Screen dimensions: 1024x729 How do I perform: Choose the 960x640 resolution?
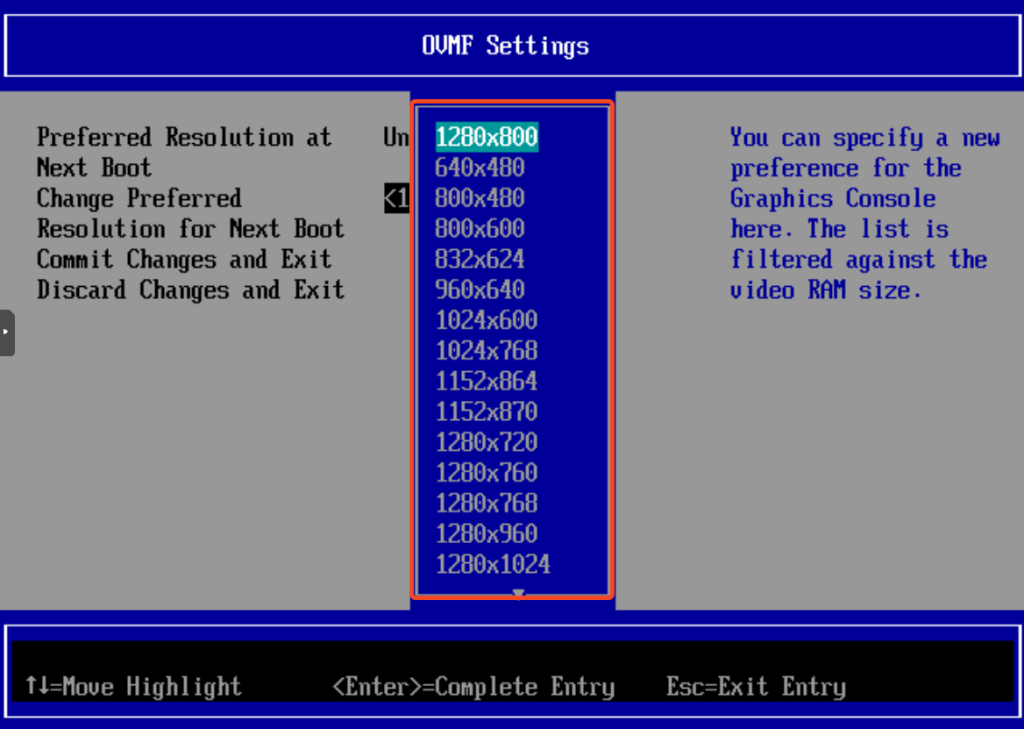480,290
